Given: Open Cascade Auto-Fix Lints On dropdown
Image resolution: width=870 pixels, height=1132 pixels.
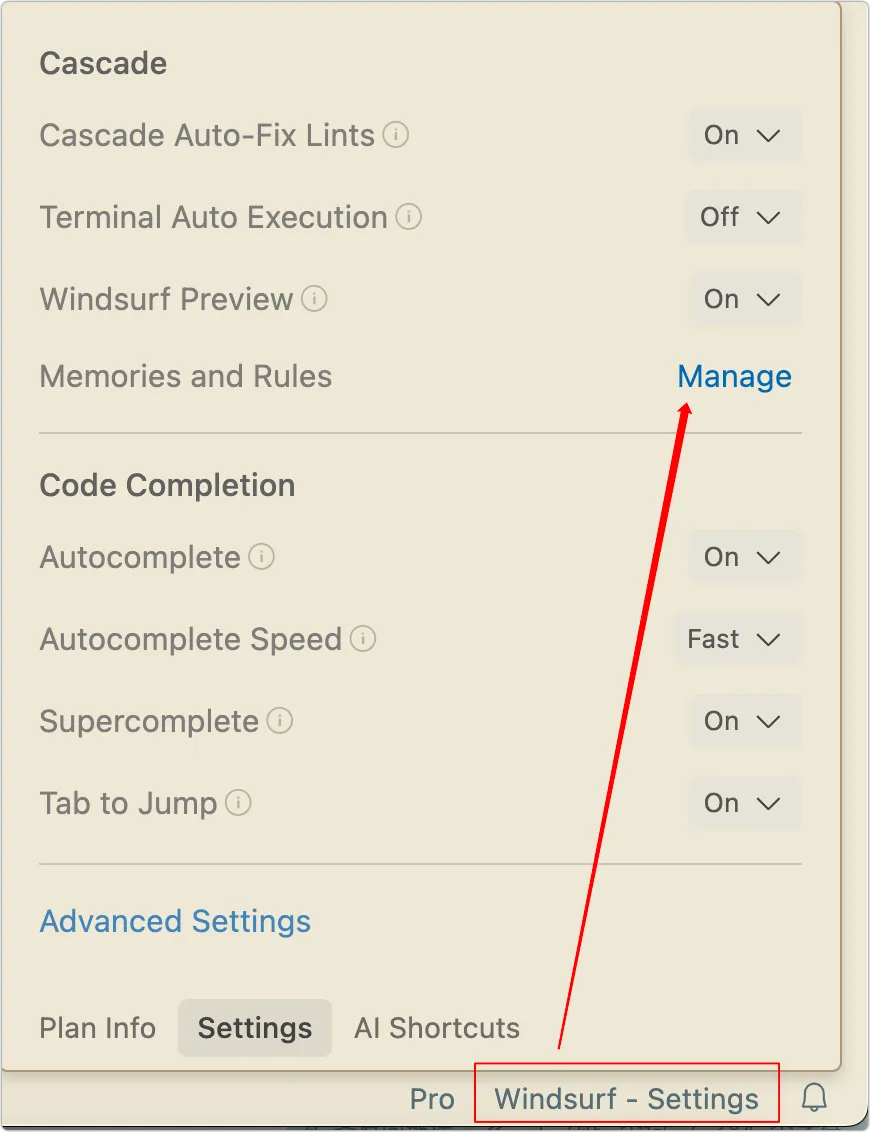Looking at the screenshot, I should 744,135.
